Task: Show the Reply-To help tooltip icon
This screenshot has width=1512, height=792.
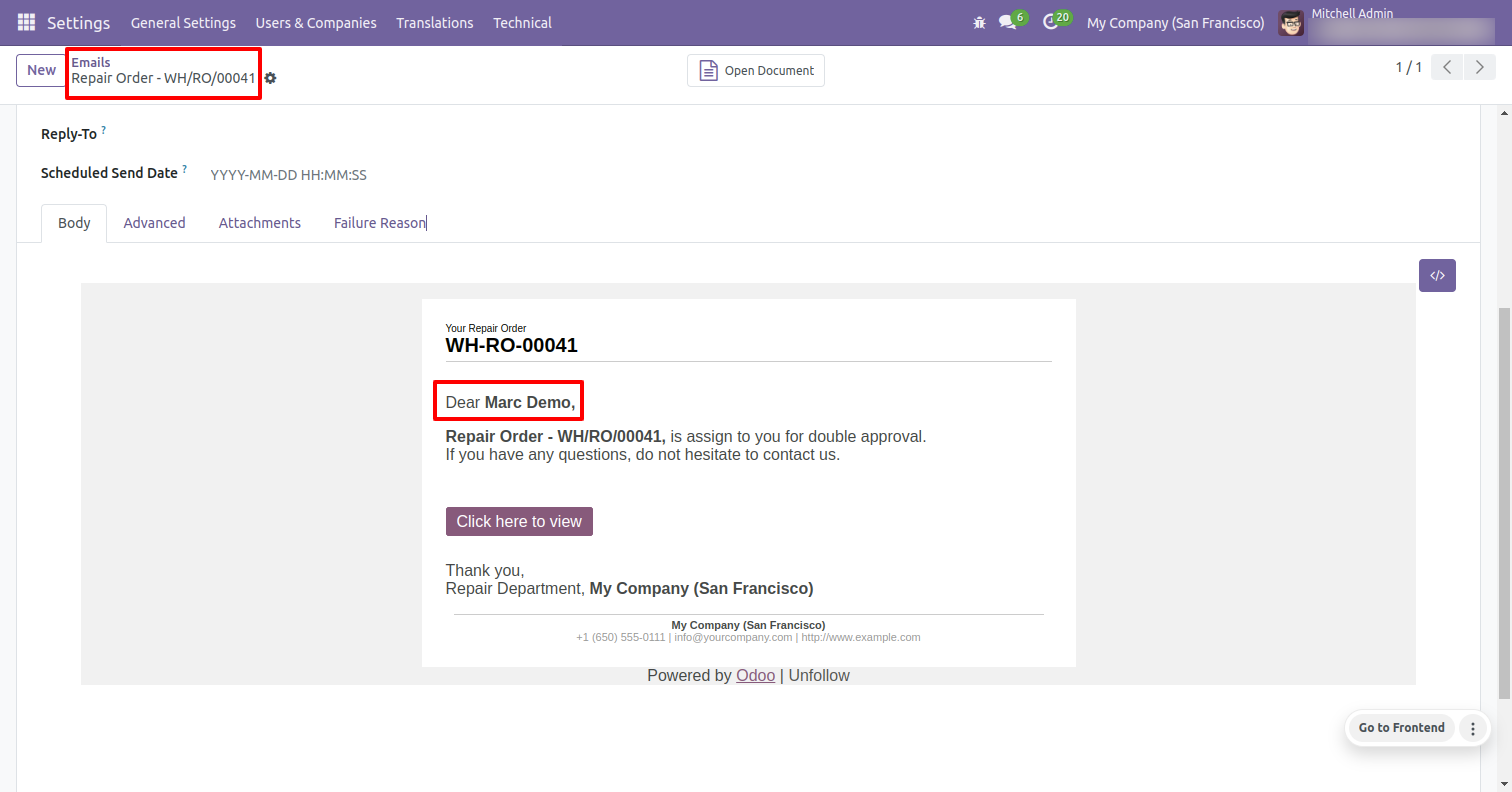Action: coord(103,130)
